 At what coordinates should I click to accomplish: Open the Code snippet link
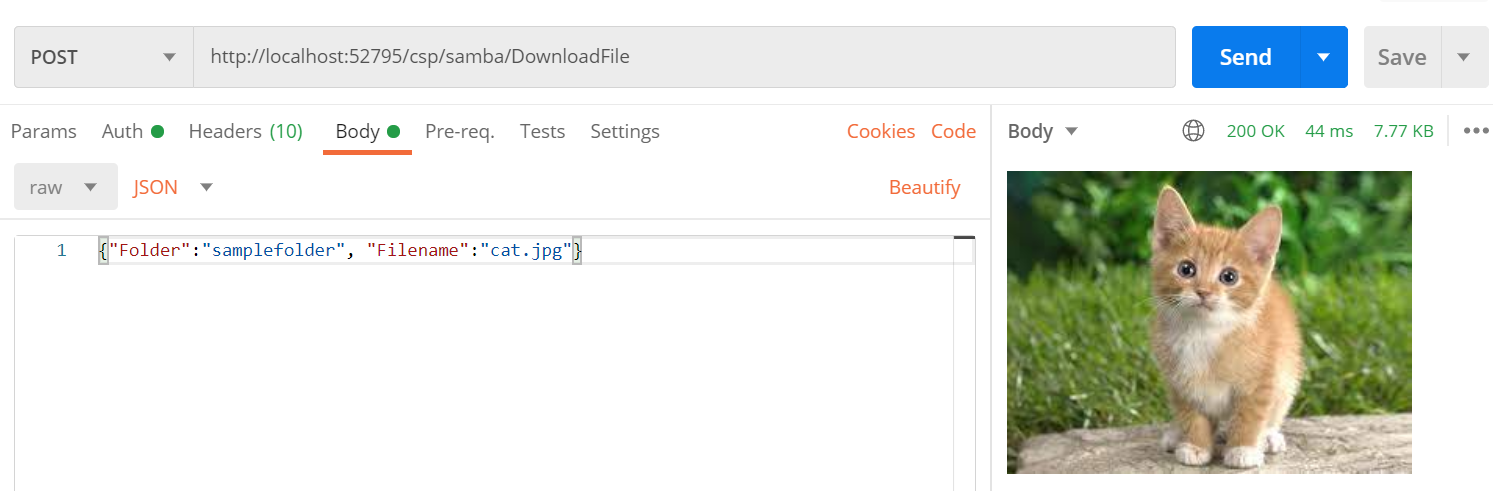click(x=953, y=131)
